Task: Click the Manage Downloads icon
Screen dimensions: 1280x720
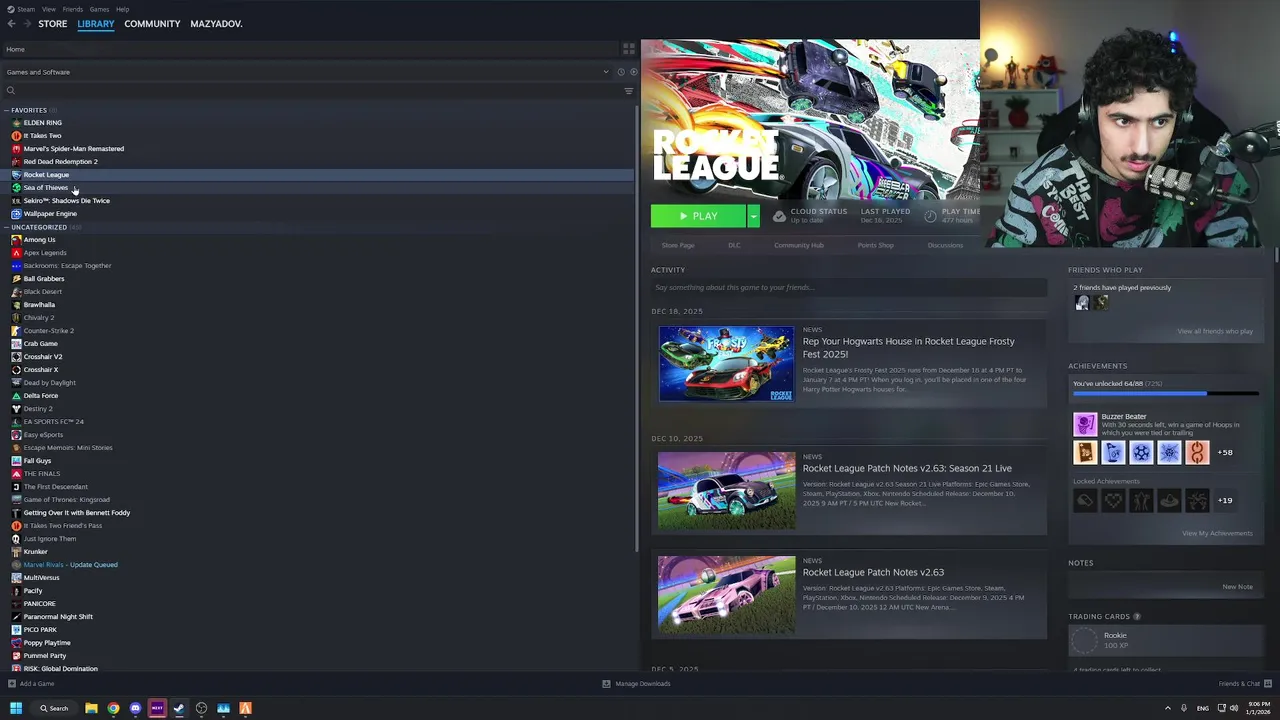Action: (606, 684)
